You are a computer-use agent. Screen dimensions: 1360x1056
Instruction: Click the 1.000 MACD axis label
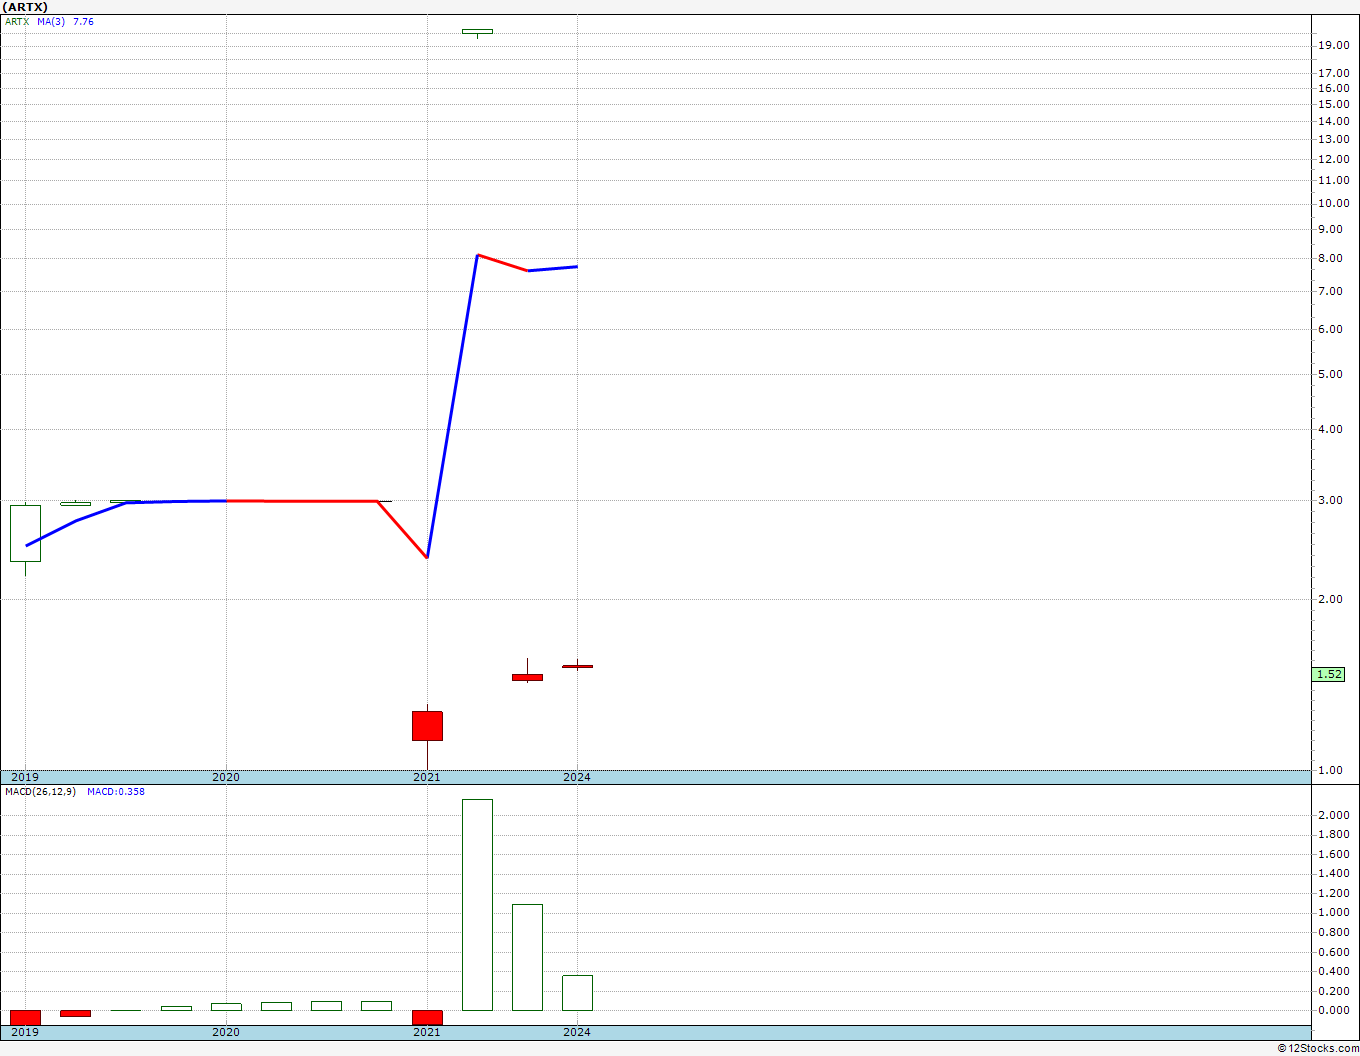pos(1334,912)
